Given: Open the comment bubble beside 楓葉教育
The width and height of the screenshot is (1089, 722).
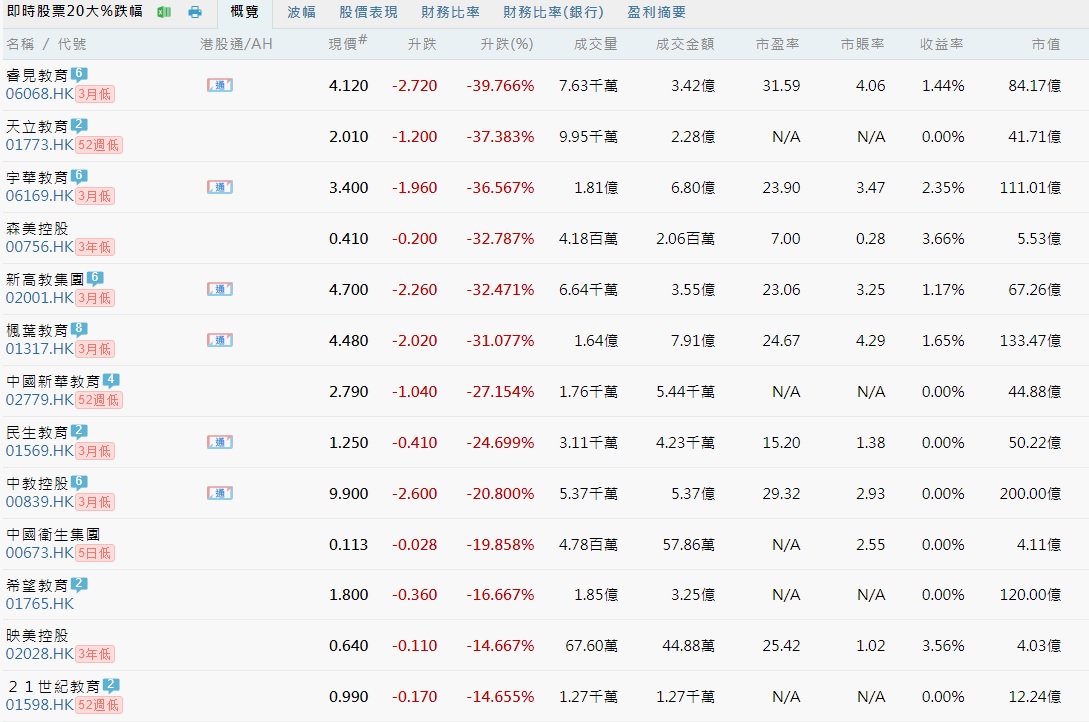Looking at the screenshot, I should coord(79,329).
